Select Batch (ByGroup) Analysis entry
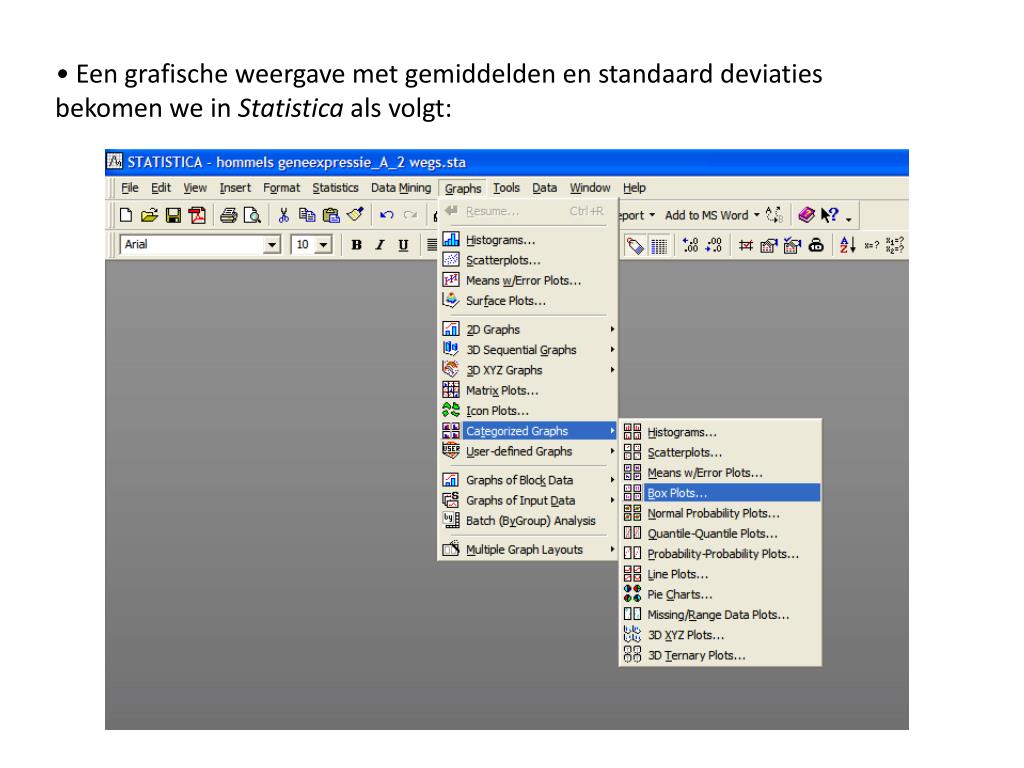This screenshot has width=1024, height=768. (528, 520)
